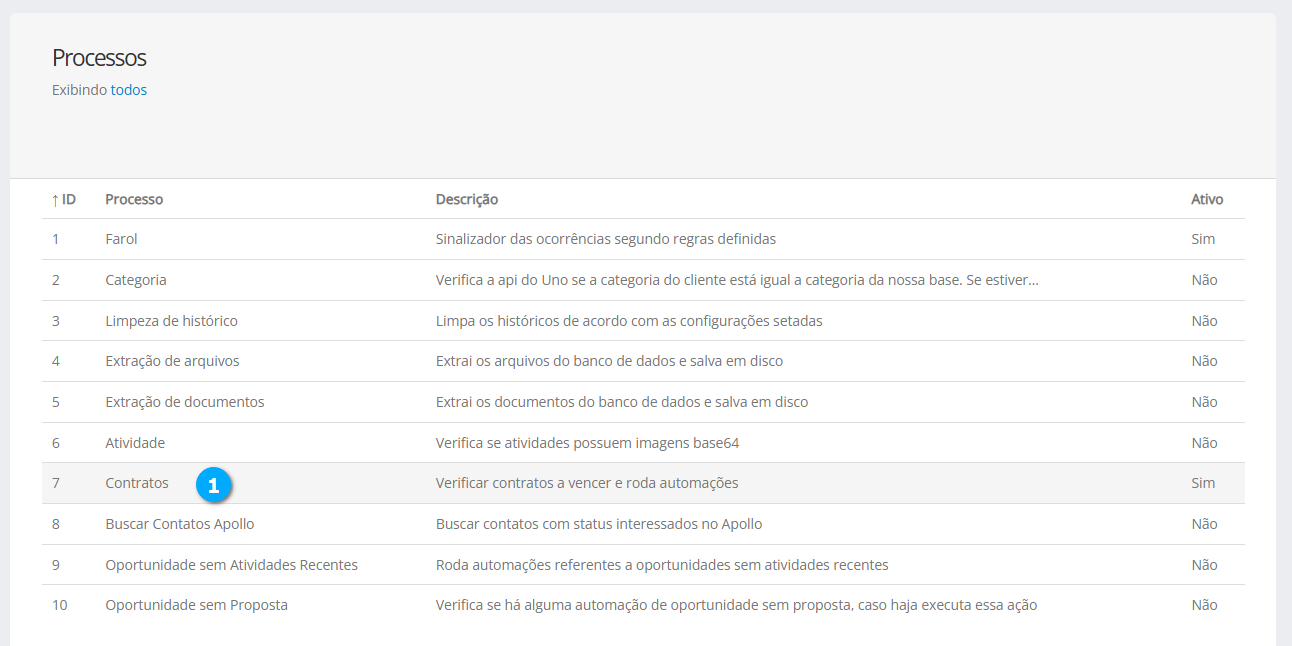The image size is (1292, 646).
Task: Click the 'Sim' status of Farol
Action: coord(1203,239)
